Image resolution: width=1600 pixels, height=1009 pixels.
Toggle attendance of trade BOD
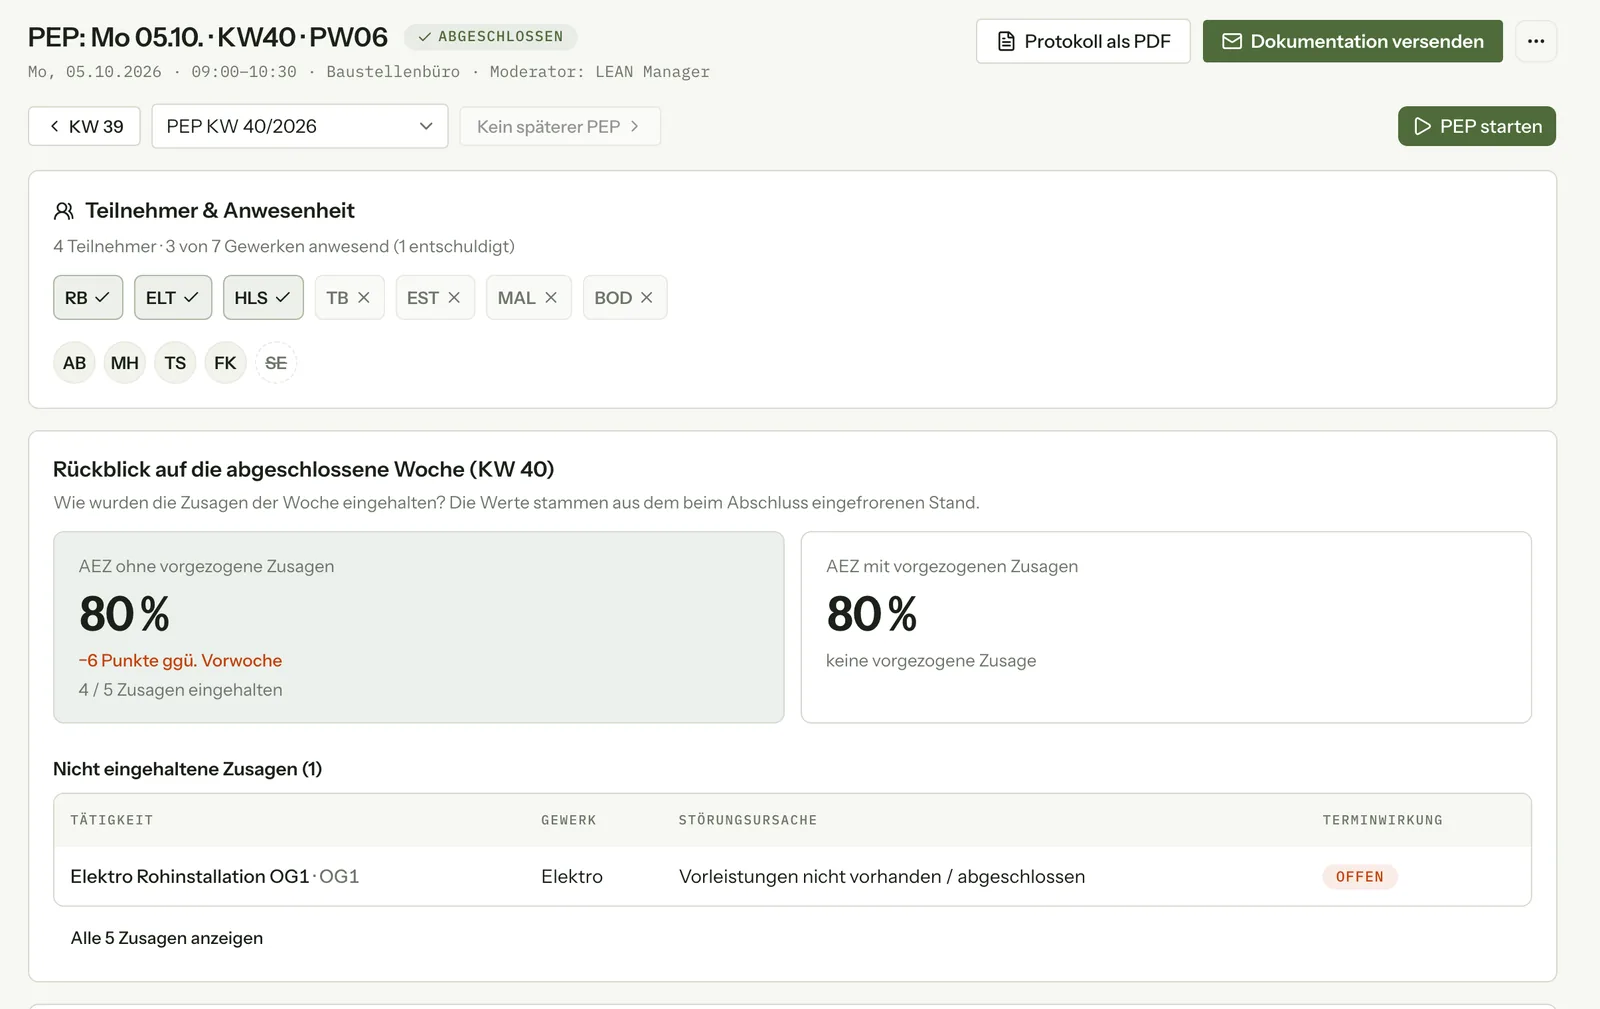click(625, 298)
